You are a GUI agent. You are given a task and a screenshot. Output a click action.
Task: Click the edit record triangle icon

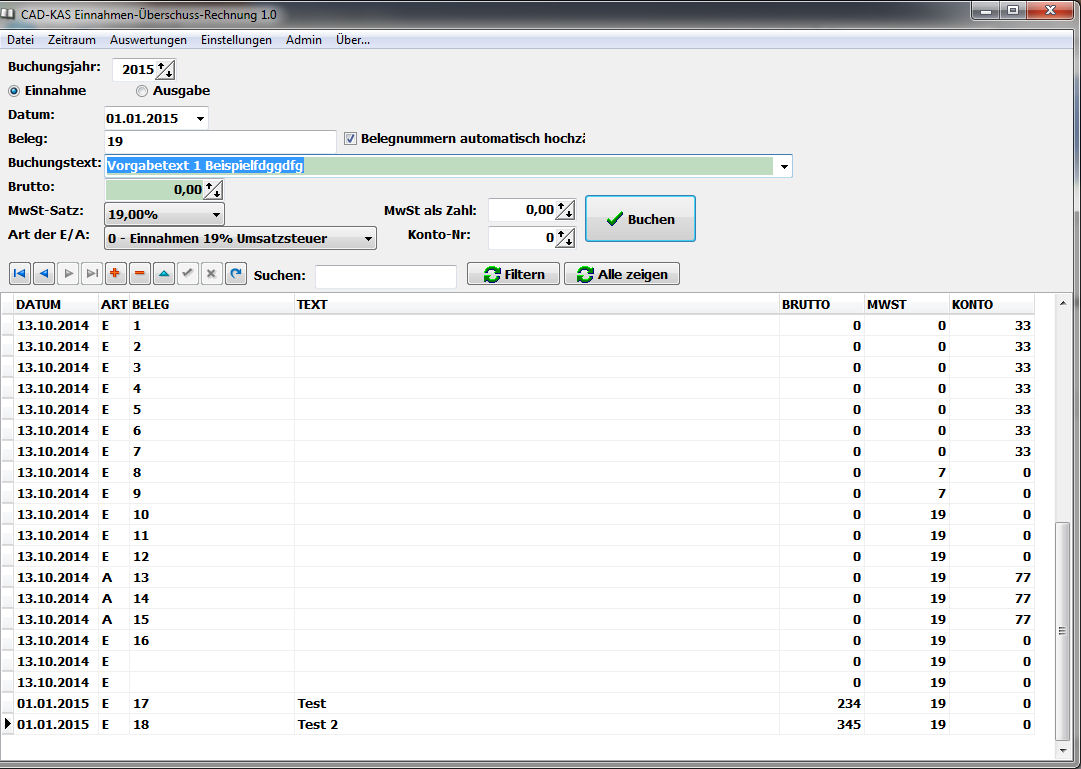(164, 274)
